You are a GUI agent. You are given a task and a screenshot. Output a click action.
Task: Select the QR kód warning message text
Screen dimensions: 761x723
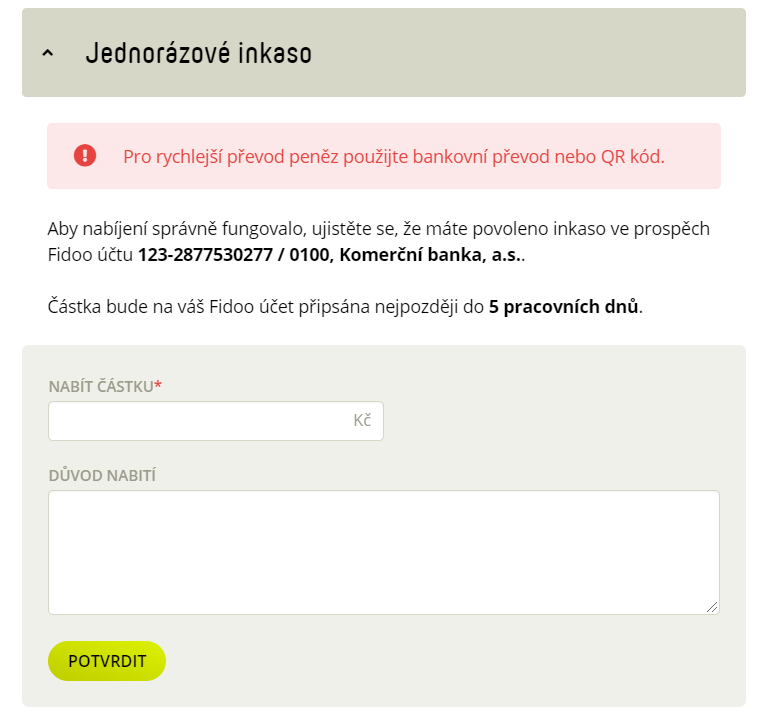tap(394, 157)
